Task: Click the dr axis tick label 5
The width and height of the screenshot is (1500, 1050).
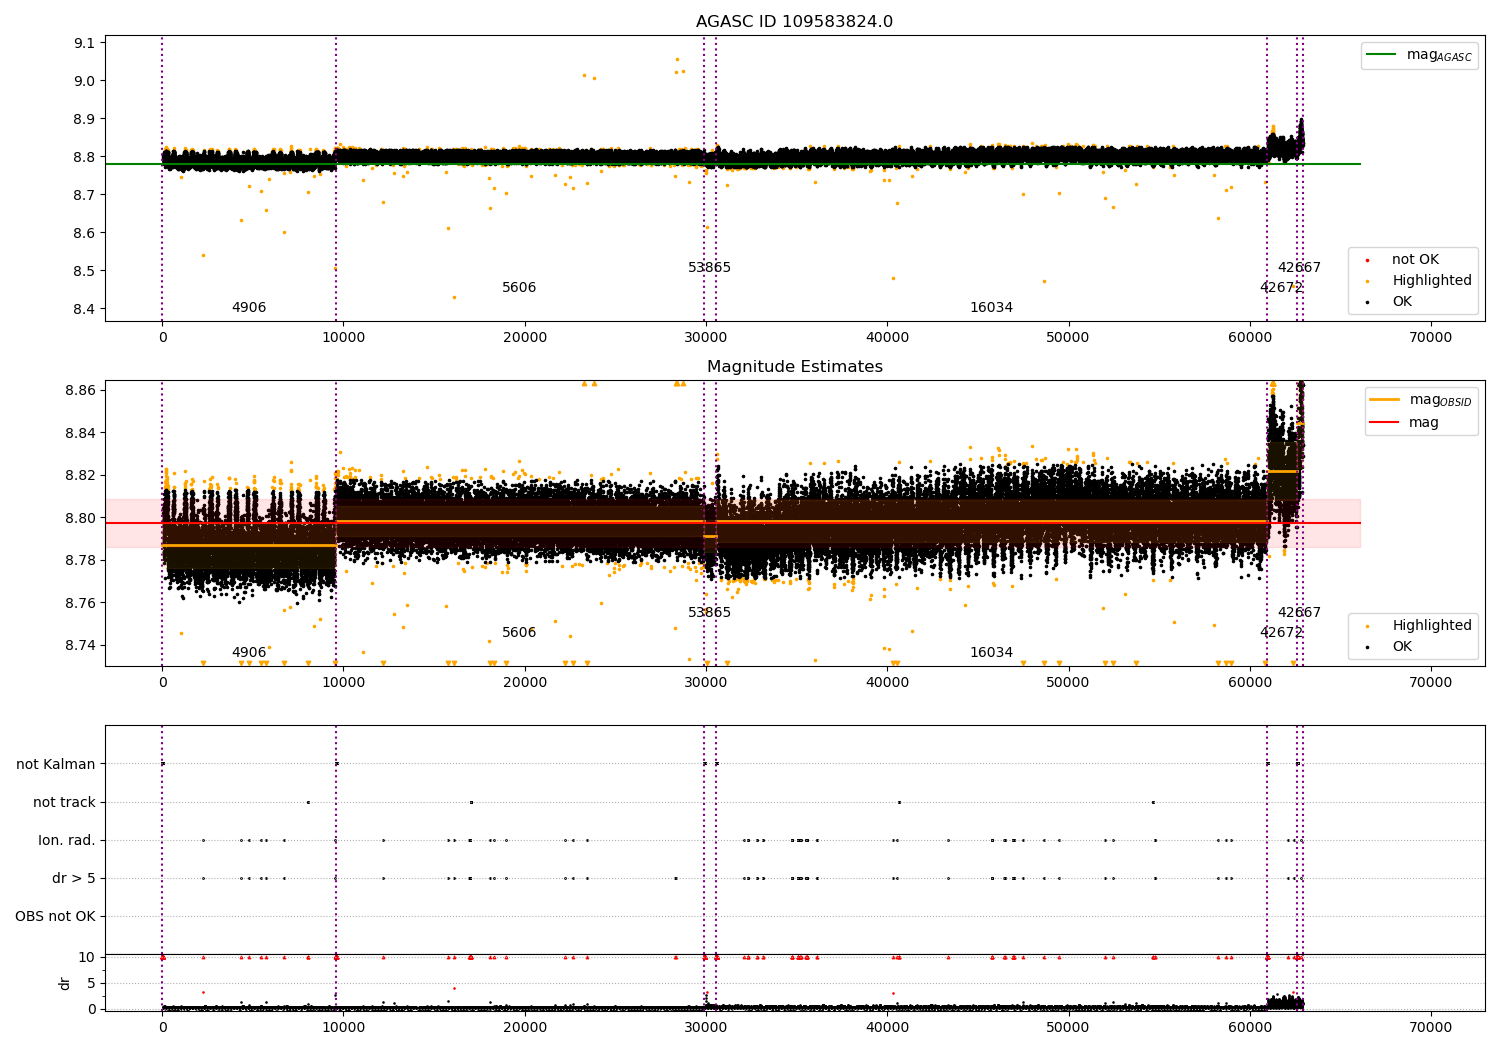Action: [x=92, y=983]
